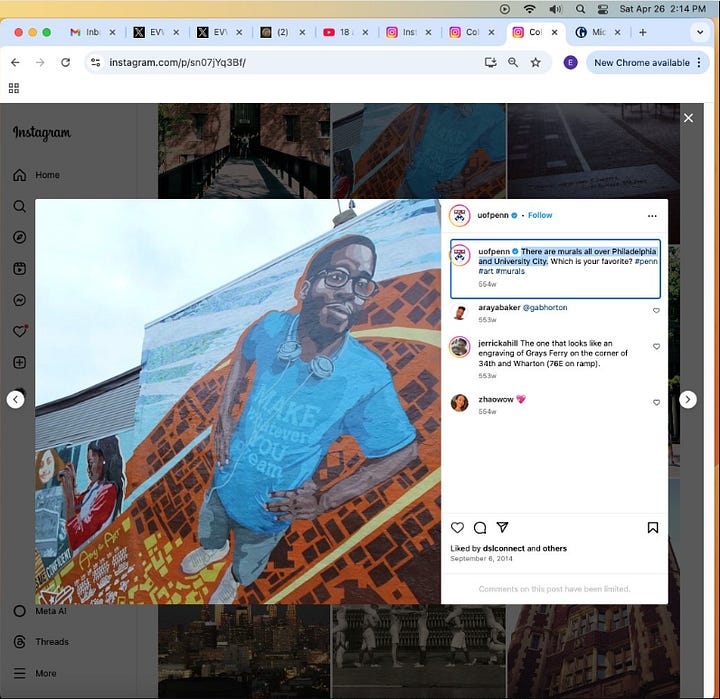Open the More menu in sidebar
The height and width of the screenshot is (699, 720).
pos(35,673)
